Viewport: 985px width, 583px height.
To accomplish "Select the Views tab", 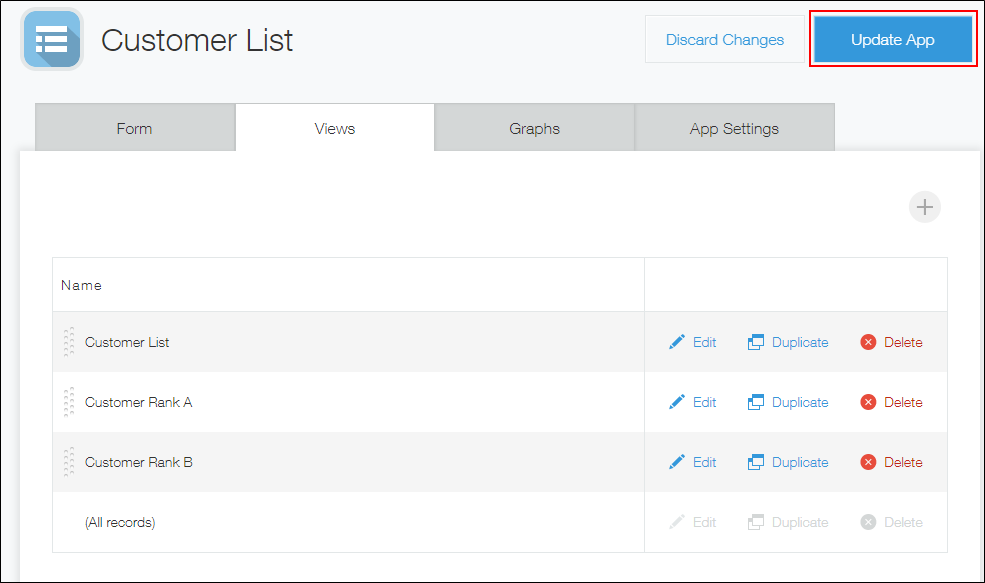I will [334, 128].
